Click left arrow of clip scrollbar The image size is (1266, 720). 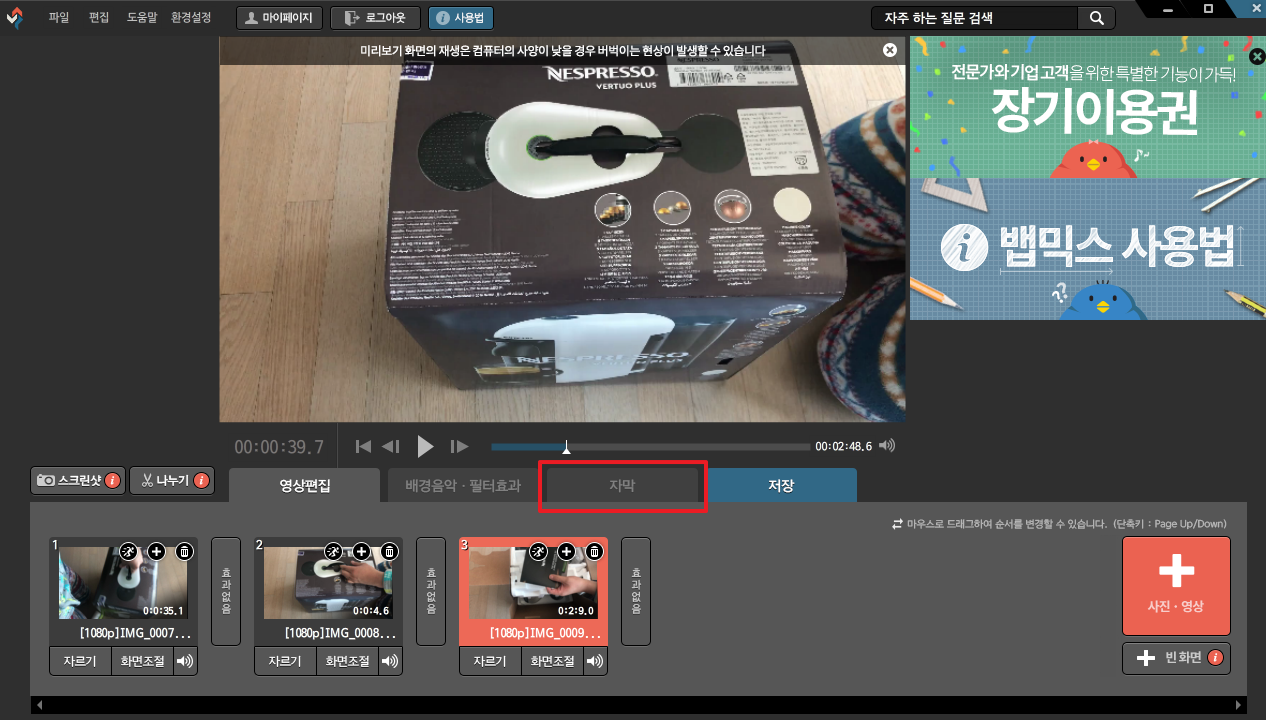pyautogui.click(x=40, y=705)
